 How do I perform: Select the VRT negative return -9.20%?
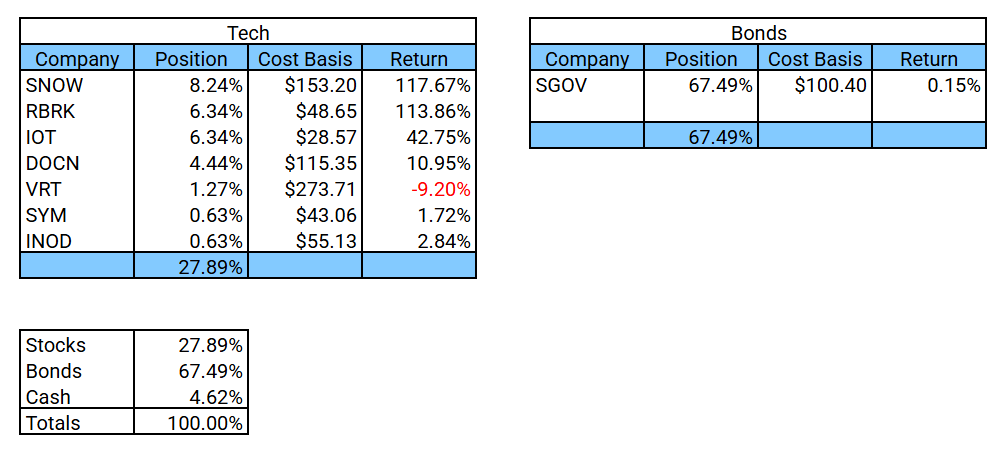coord(419,190)
